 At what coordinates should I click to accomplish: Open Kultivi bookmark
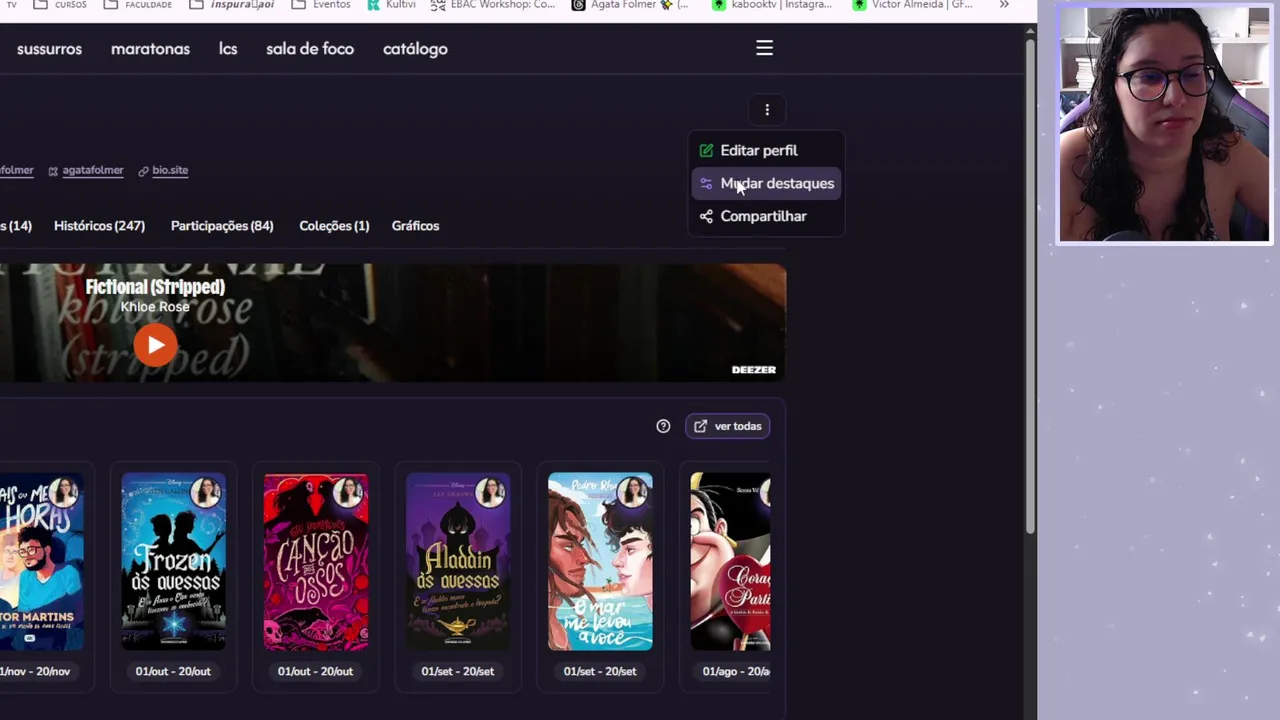coord(391,5)
